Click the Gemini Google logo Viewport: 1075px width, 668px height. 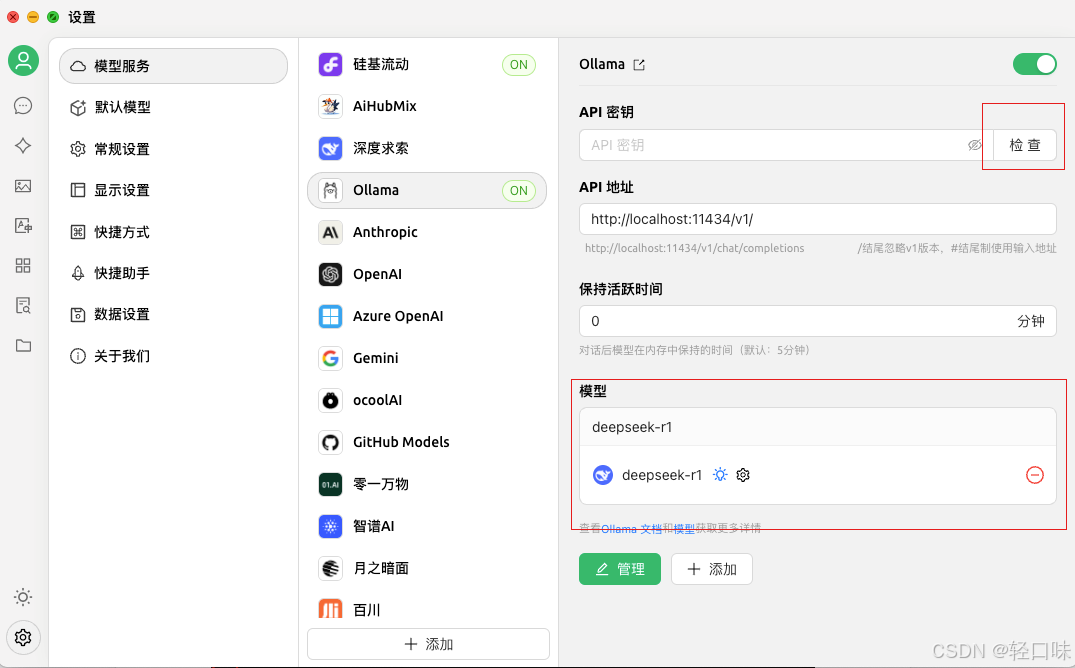[330, 358]
